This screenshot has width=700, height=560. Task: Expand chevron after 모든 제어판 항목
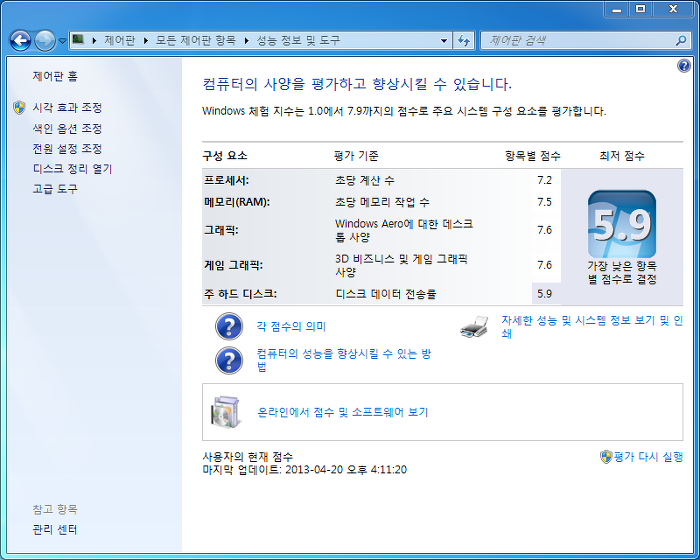[246, 41]
